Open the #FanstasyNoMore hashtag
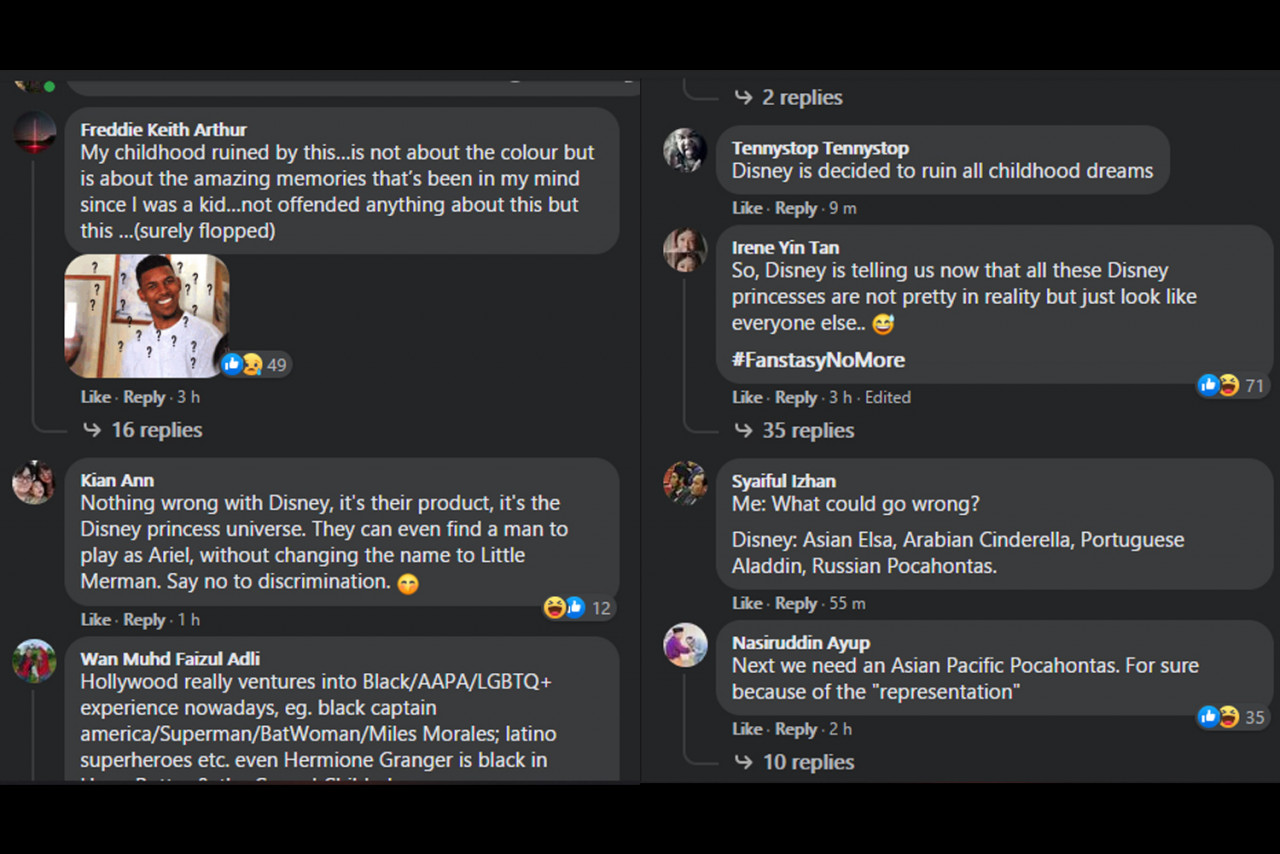The width and height of the screenshot is (1280, 854). (x=818, y=360)
